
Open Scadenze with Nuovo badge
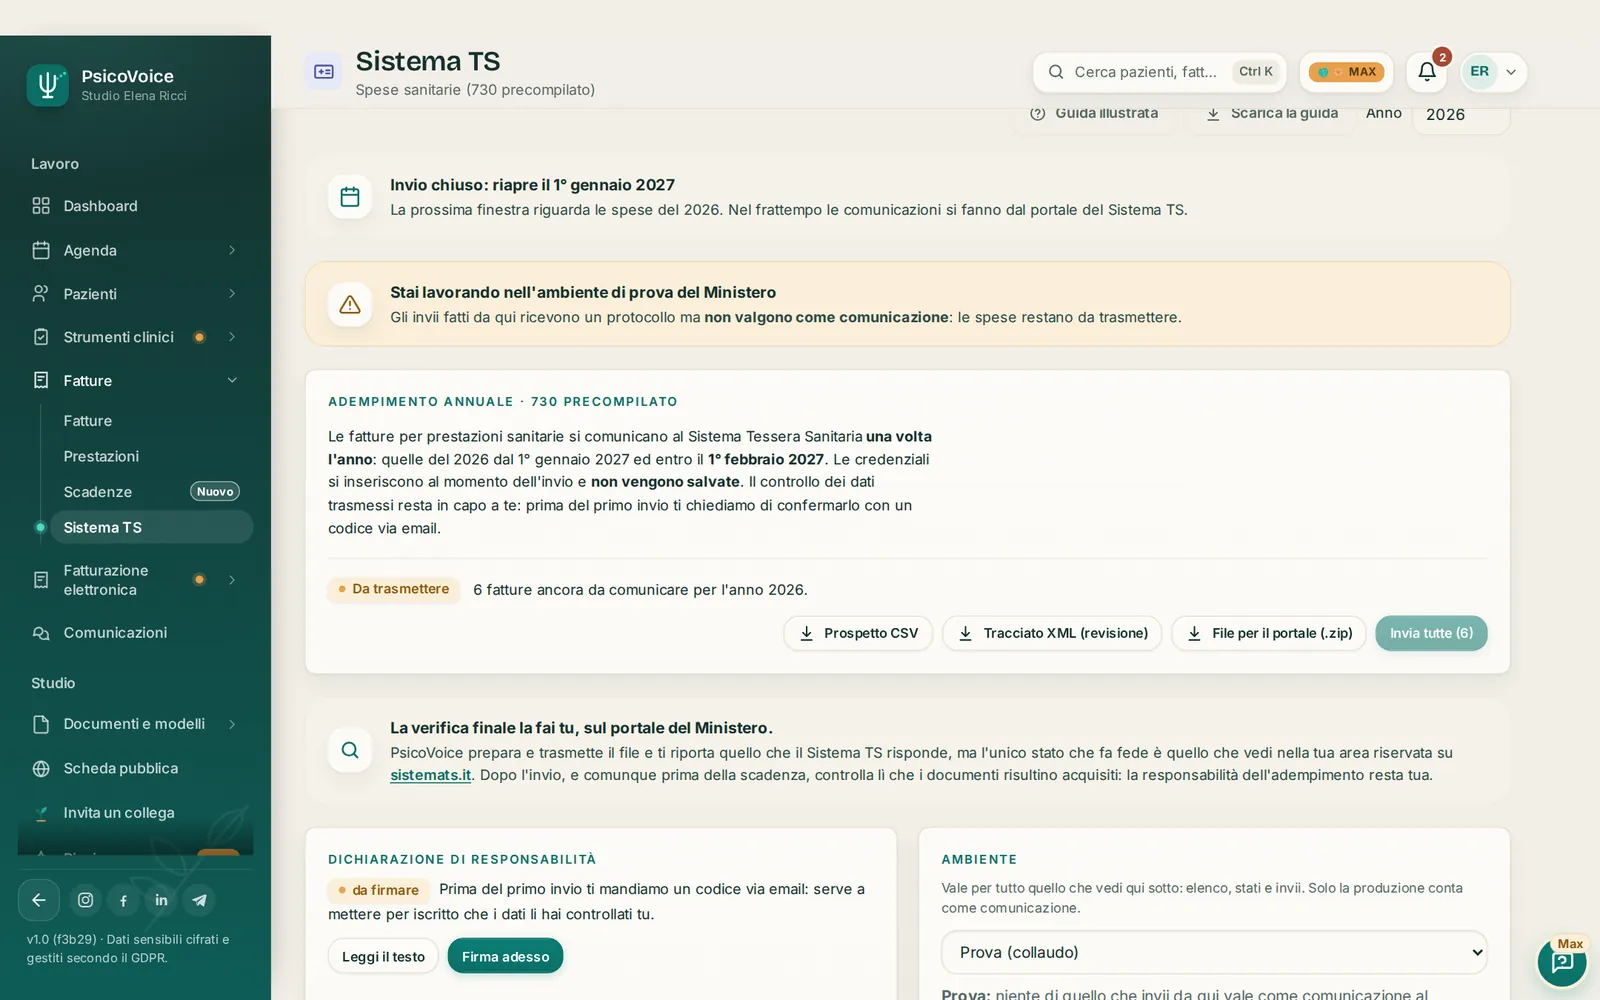151,492
